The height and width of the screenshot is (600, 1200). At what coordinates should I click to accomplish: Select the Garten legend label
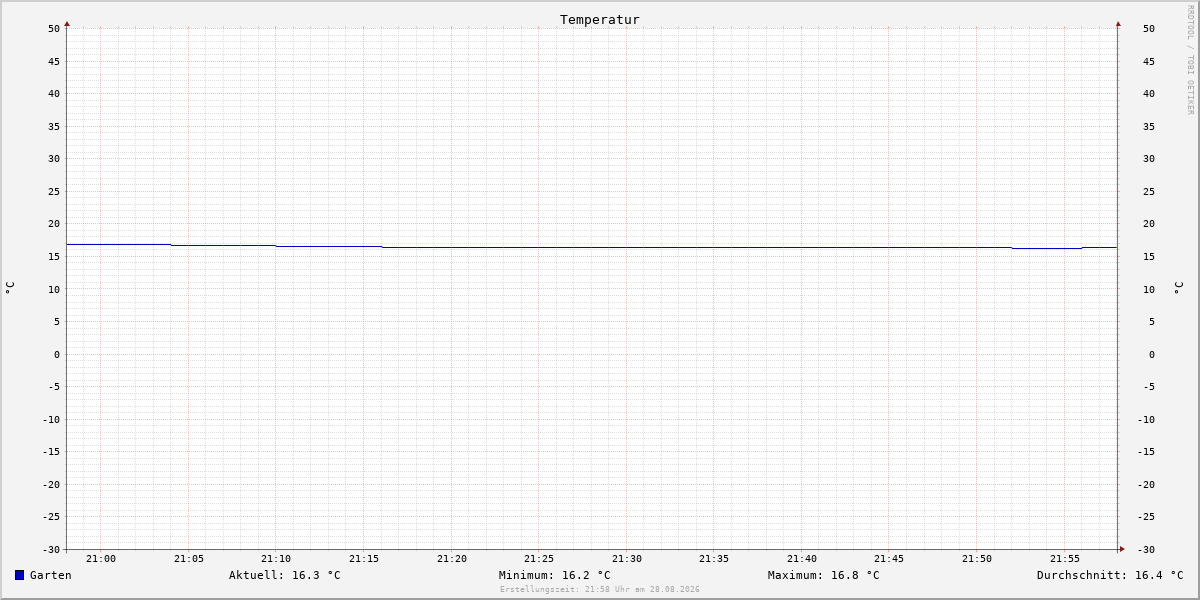pos(51,575)
